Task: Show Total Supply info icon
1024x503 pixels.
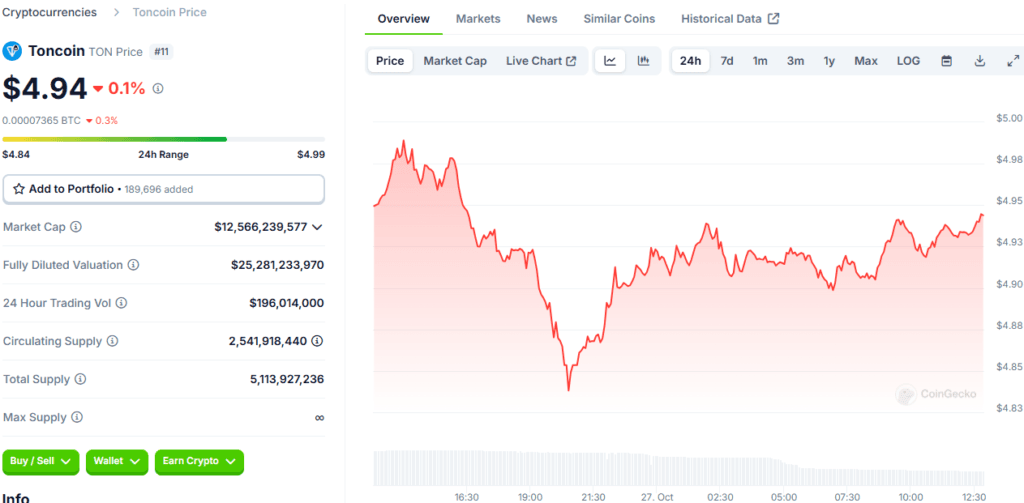Action: [80, 379]
